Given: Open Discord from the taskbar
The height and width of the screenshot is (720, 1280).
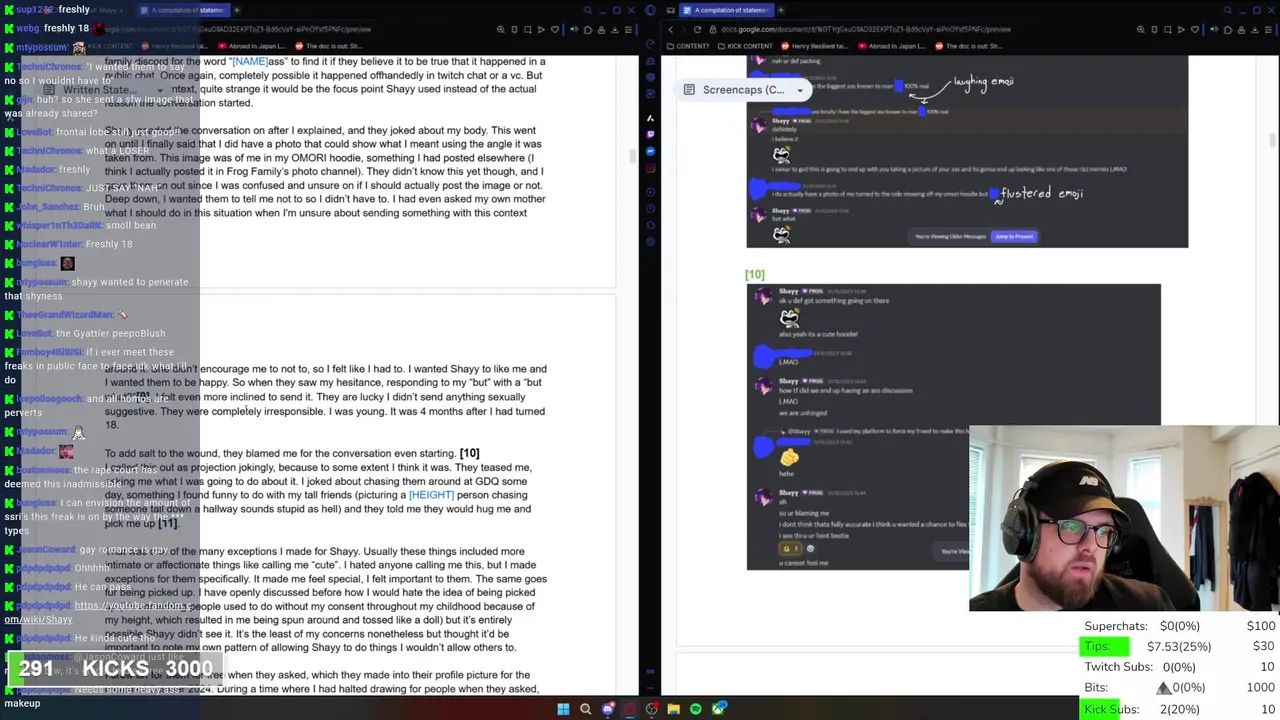Looking at the screenshot, I should [608, 709].
